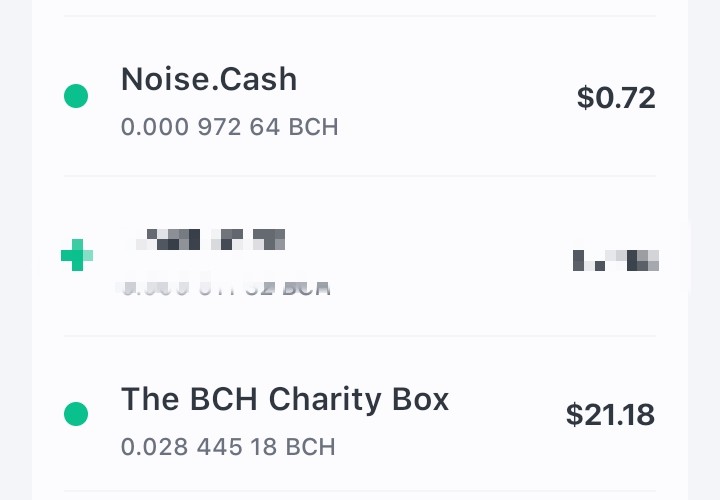The height and width of the screenshot is (500, 720).
Task: Click the gray margin left of wallet list
Action: tap(16, 250)
